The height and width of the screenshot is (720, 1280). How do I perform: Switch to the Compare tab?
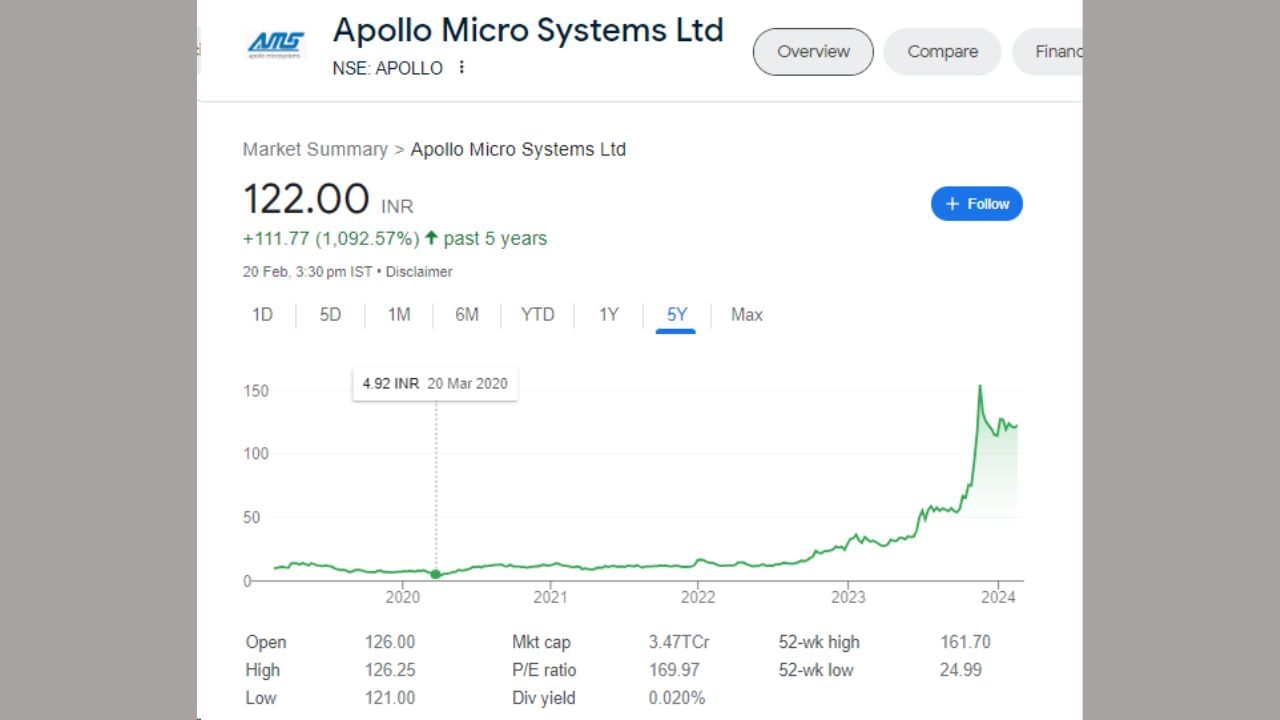click(x=942, y=52)
